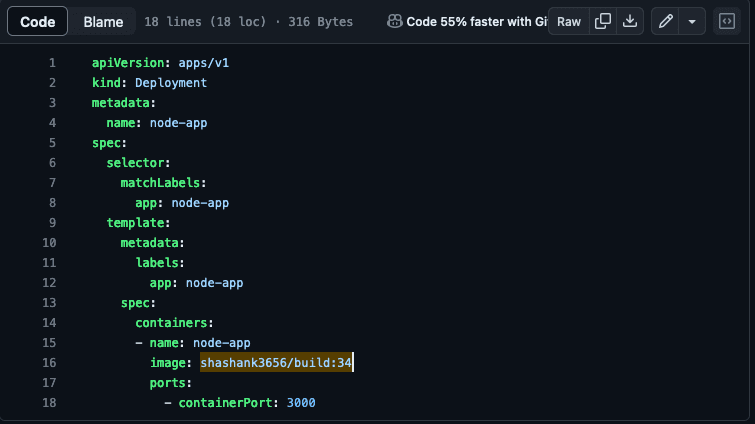755x424 pixels.
Task: Open the symbols panel icon
Action: [727, 21]
